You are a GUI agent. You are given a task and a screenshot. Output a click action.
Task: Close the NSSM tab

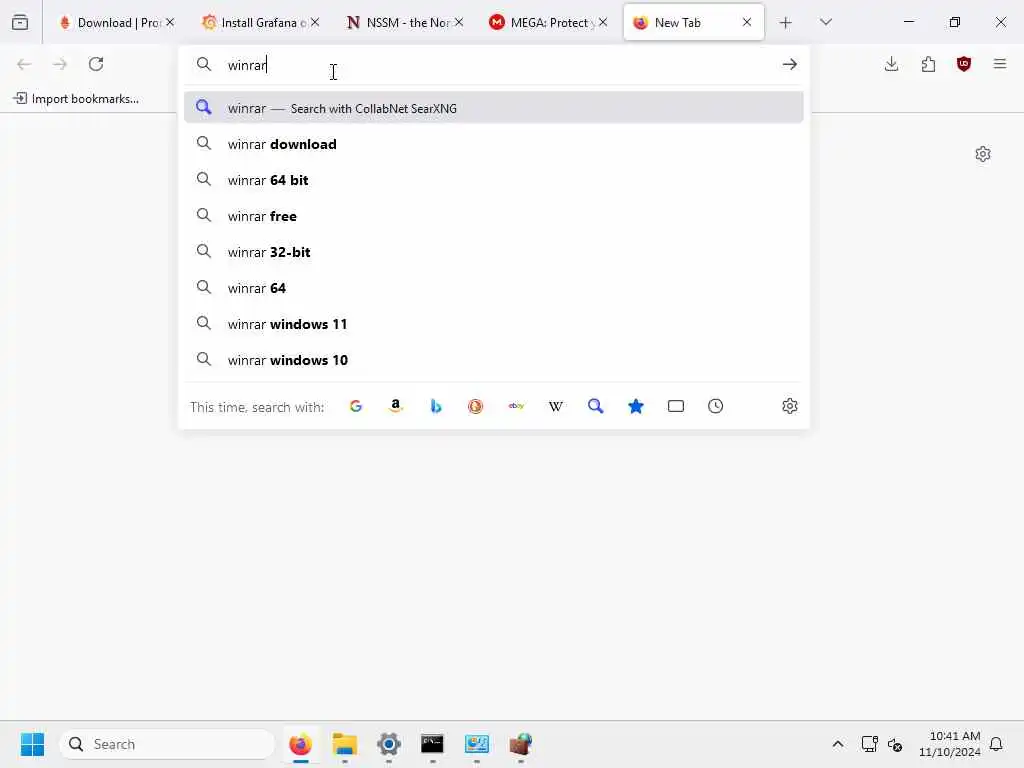(459, 22)
